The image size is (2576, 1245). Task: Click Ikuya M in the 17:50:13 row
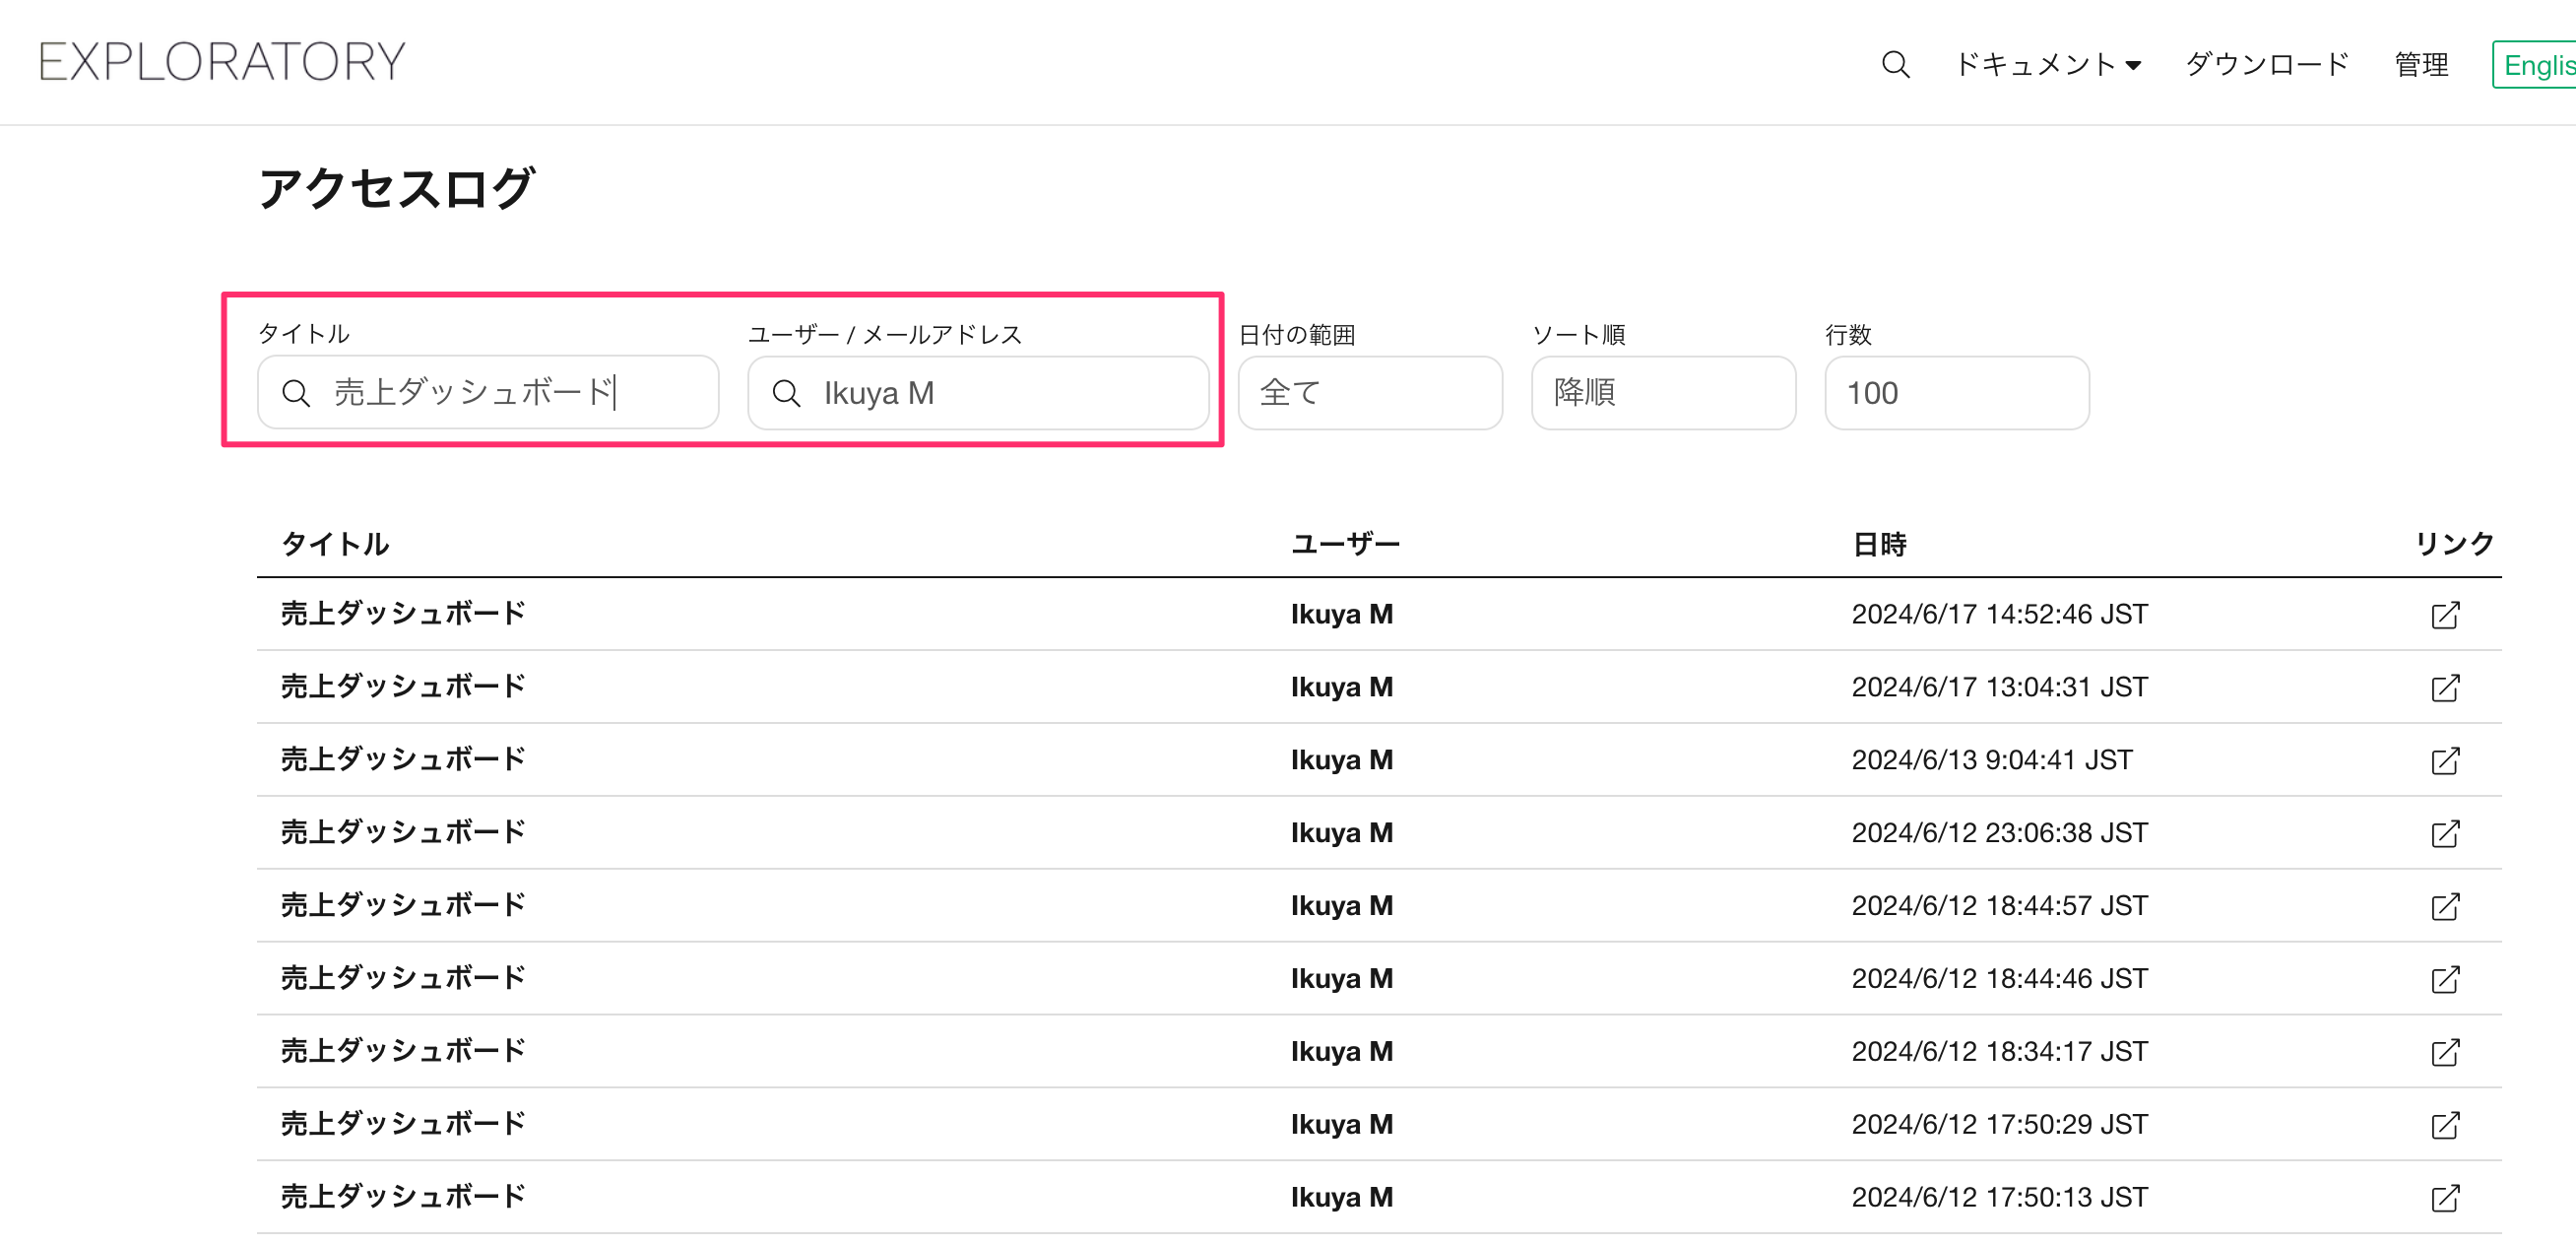1341,1198
